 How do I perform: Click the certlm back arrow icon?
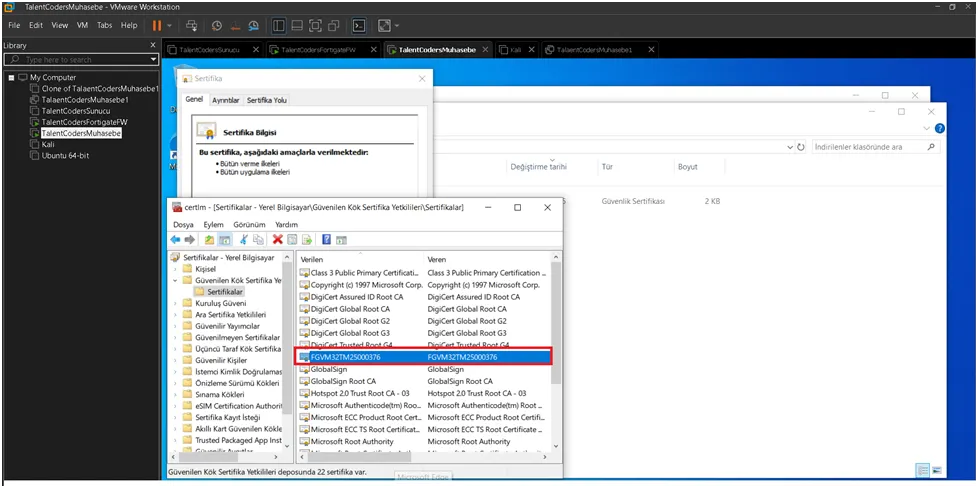(176, 240)
